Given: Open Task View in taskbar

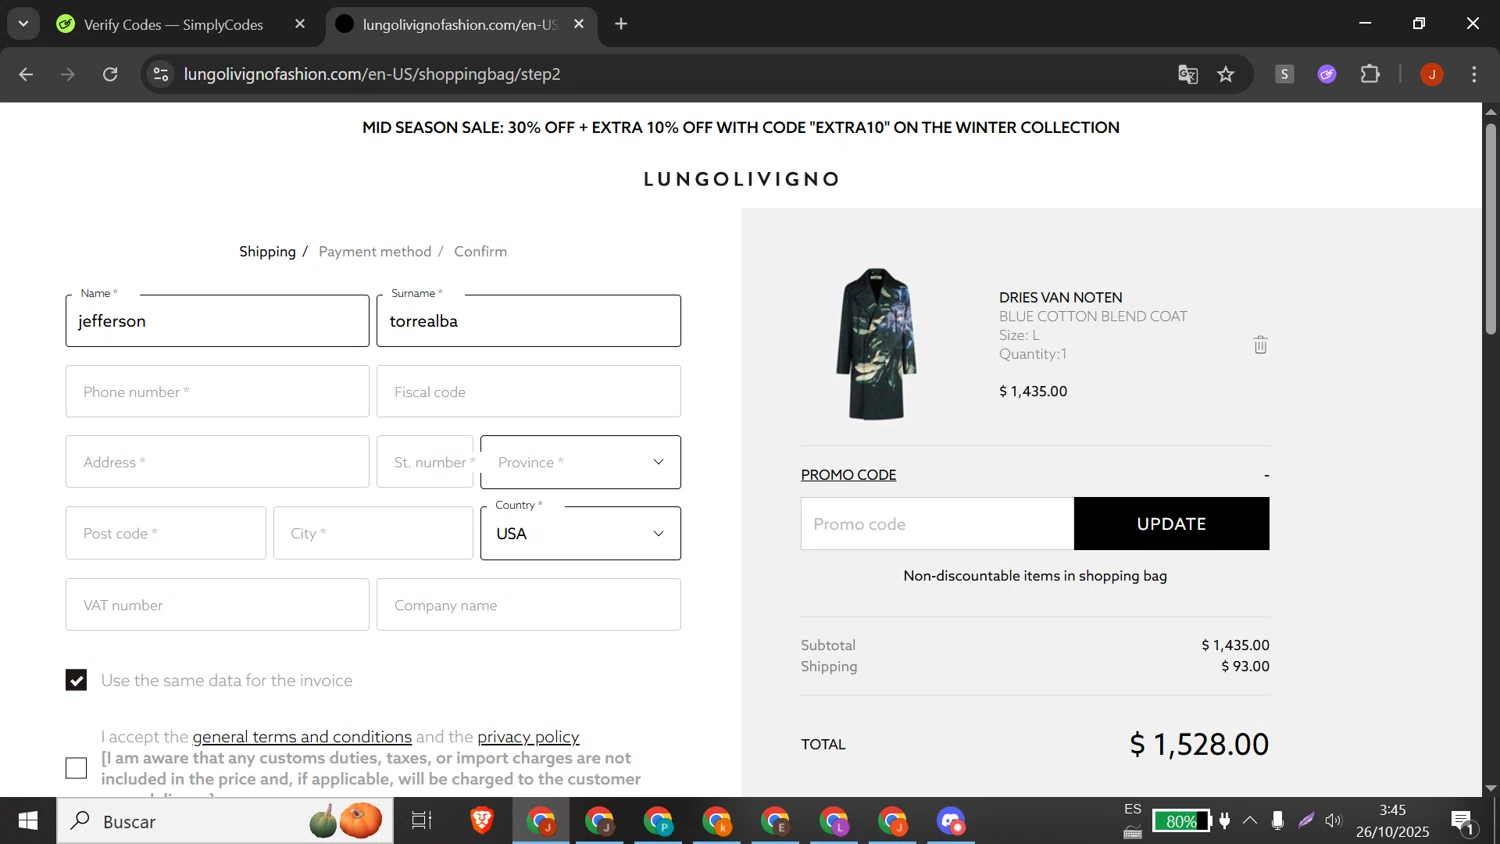Looking at the screenshot, I should 422,821.
